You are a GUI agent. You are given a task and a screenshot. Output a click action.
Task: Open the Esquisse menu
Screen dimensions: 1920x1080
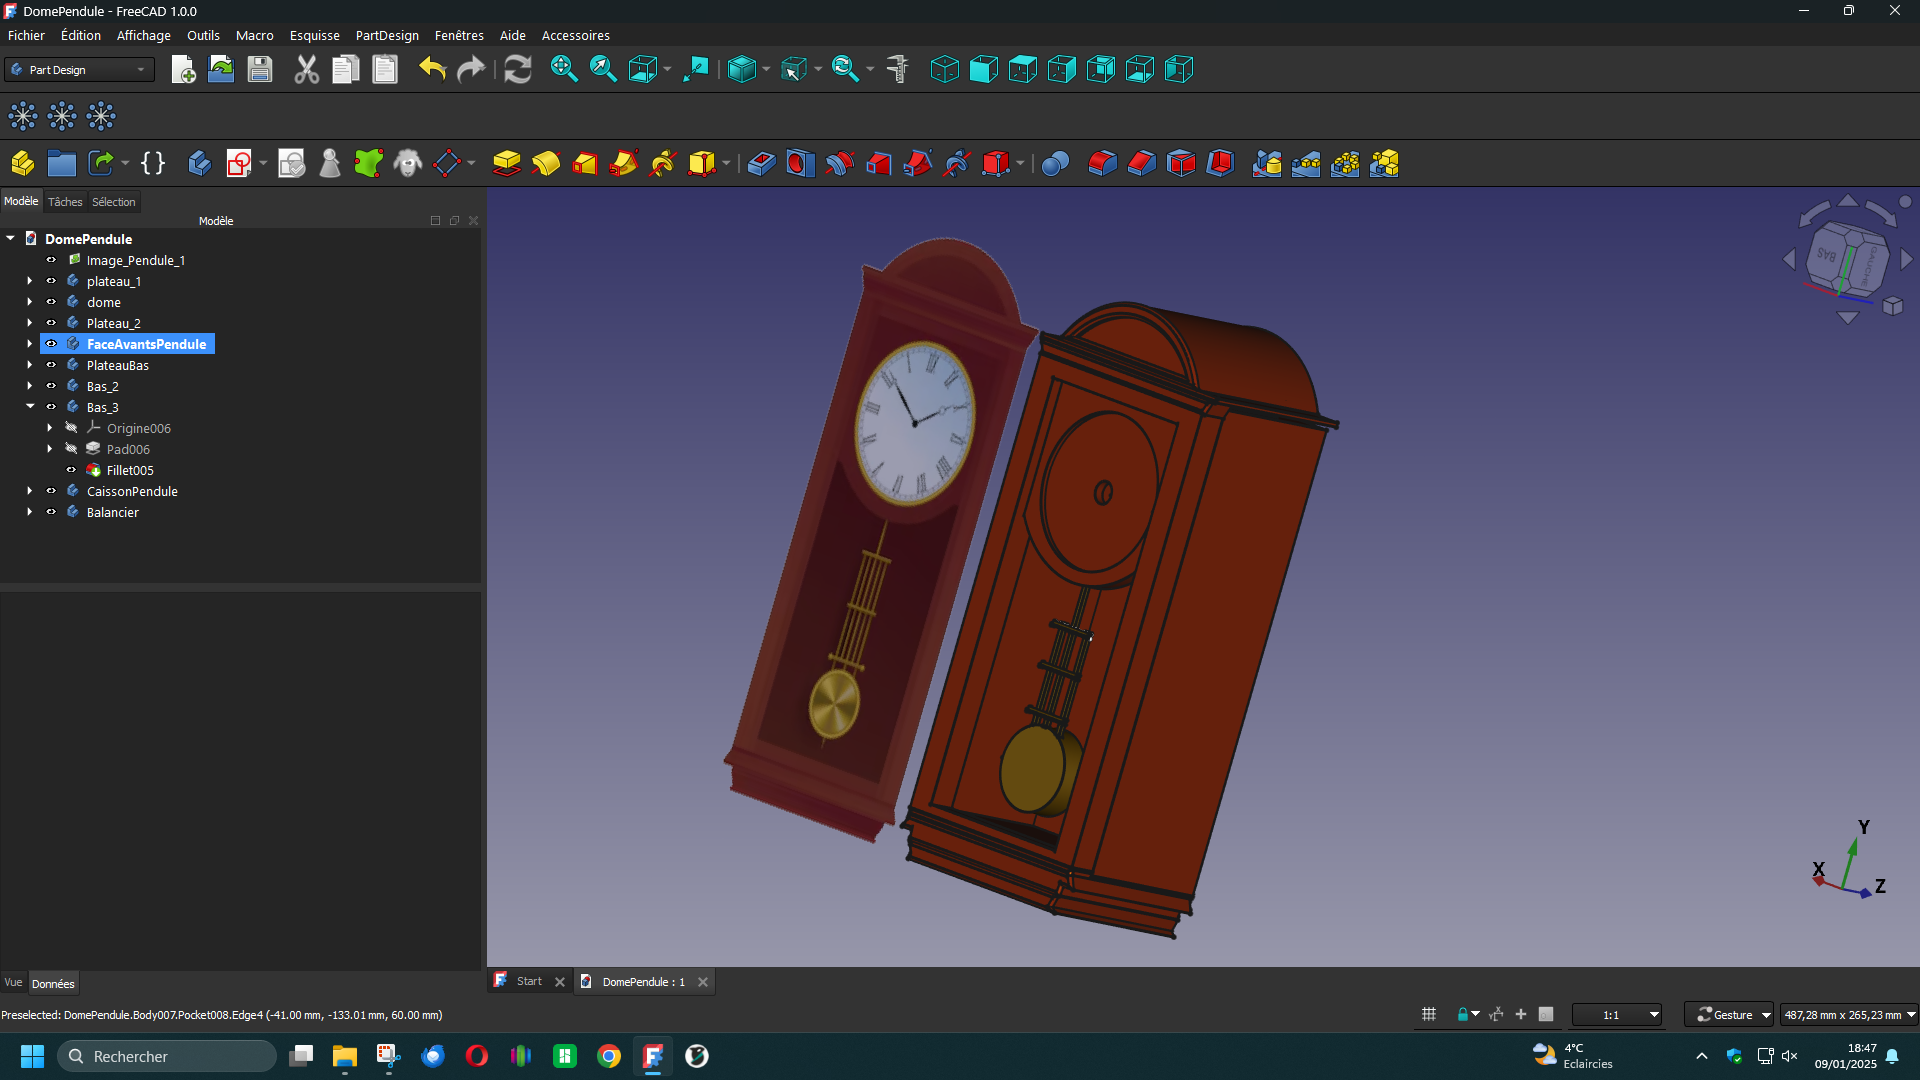pos(314,35)
